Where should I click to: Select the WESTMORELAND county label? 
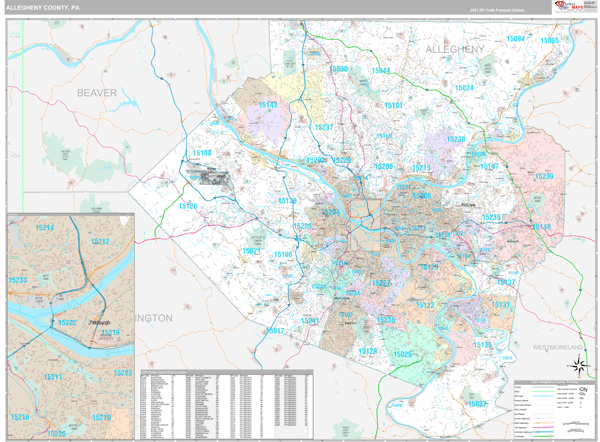point(558,347)
